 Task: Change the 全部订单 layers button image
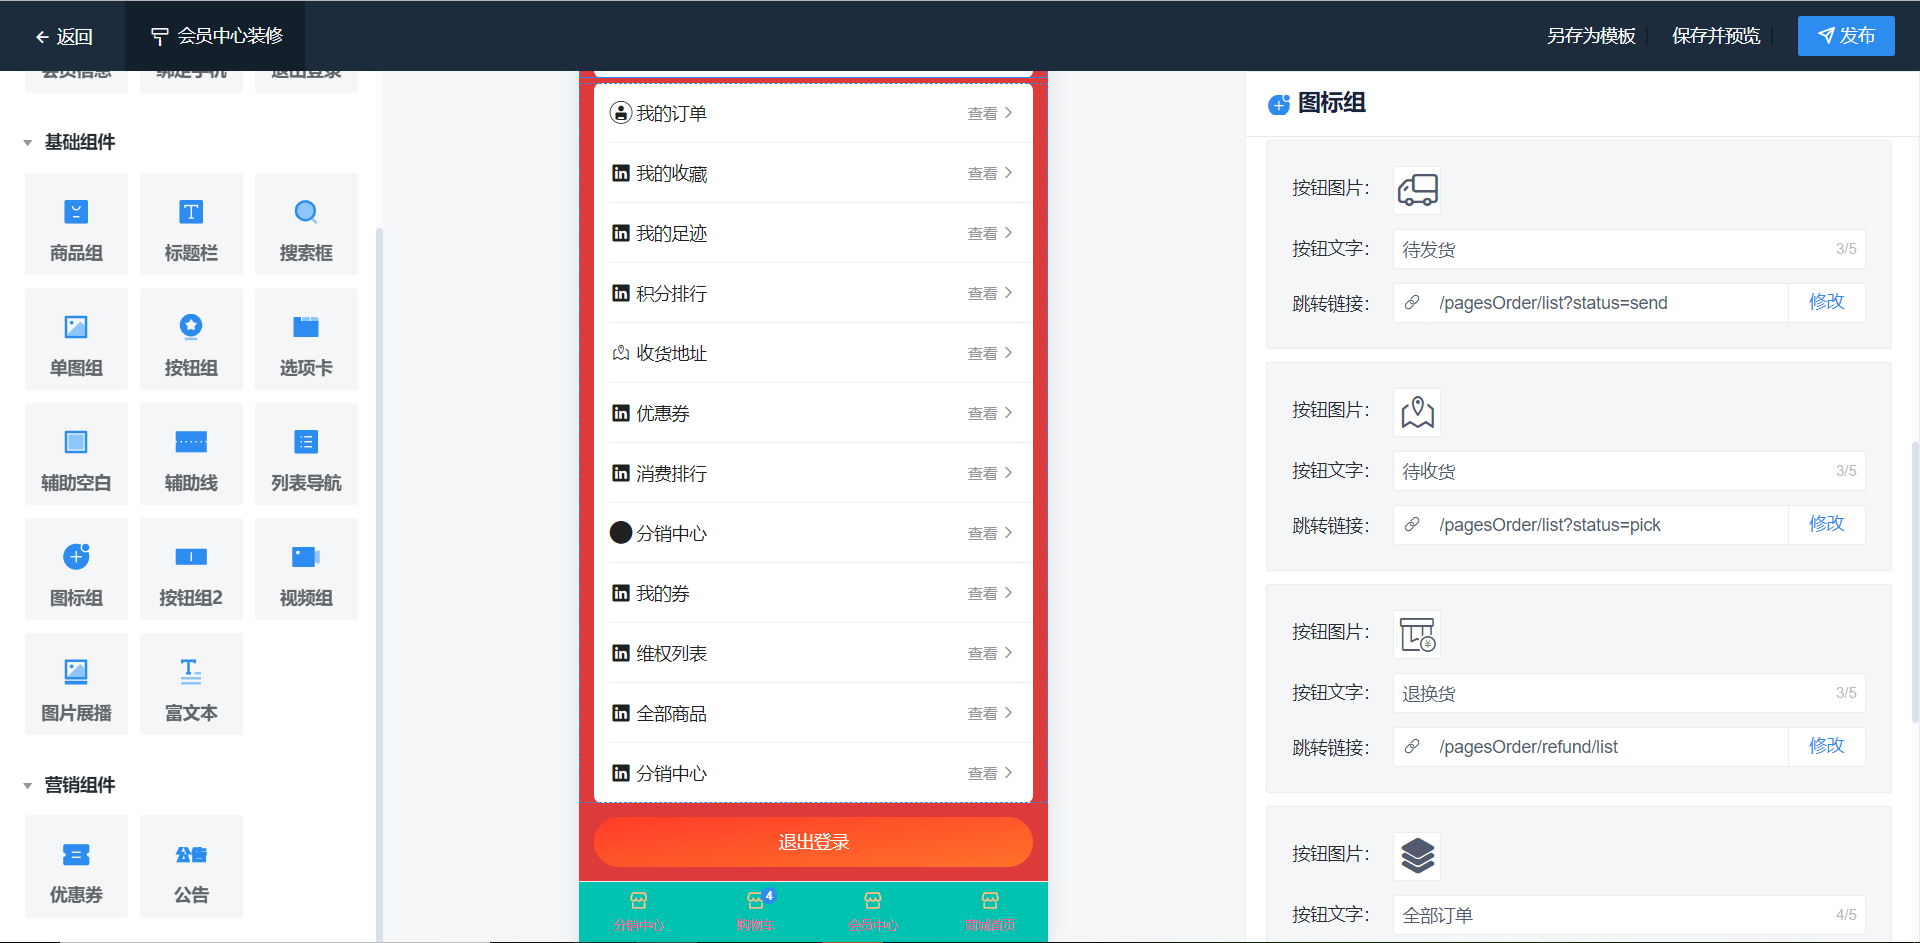click(x=1417, y=856)
